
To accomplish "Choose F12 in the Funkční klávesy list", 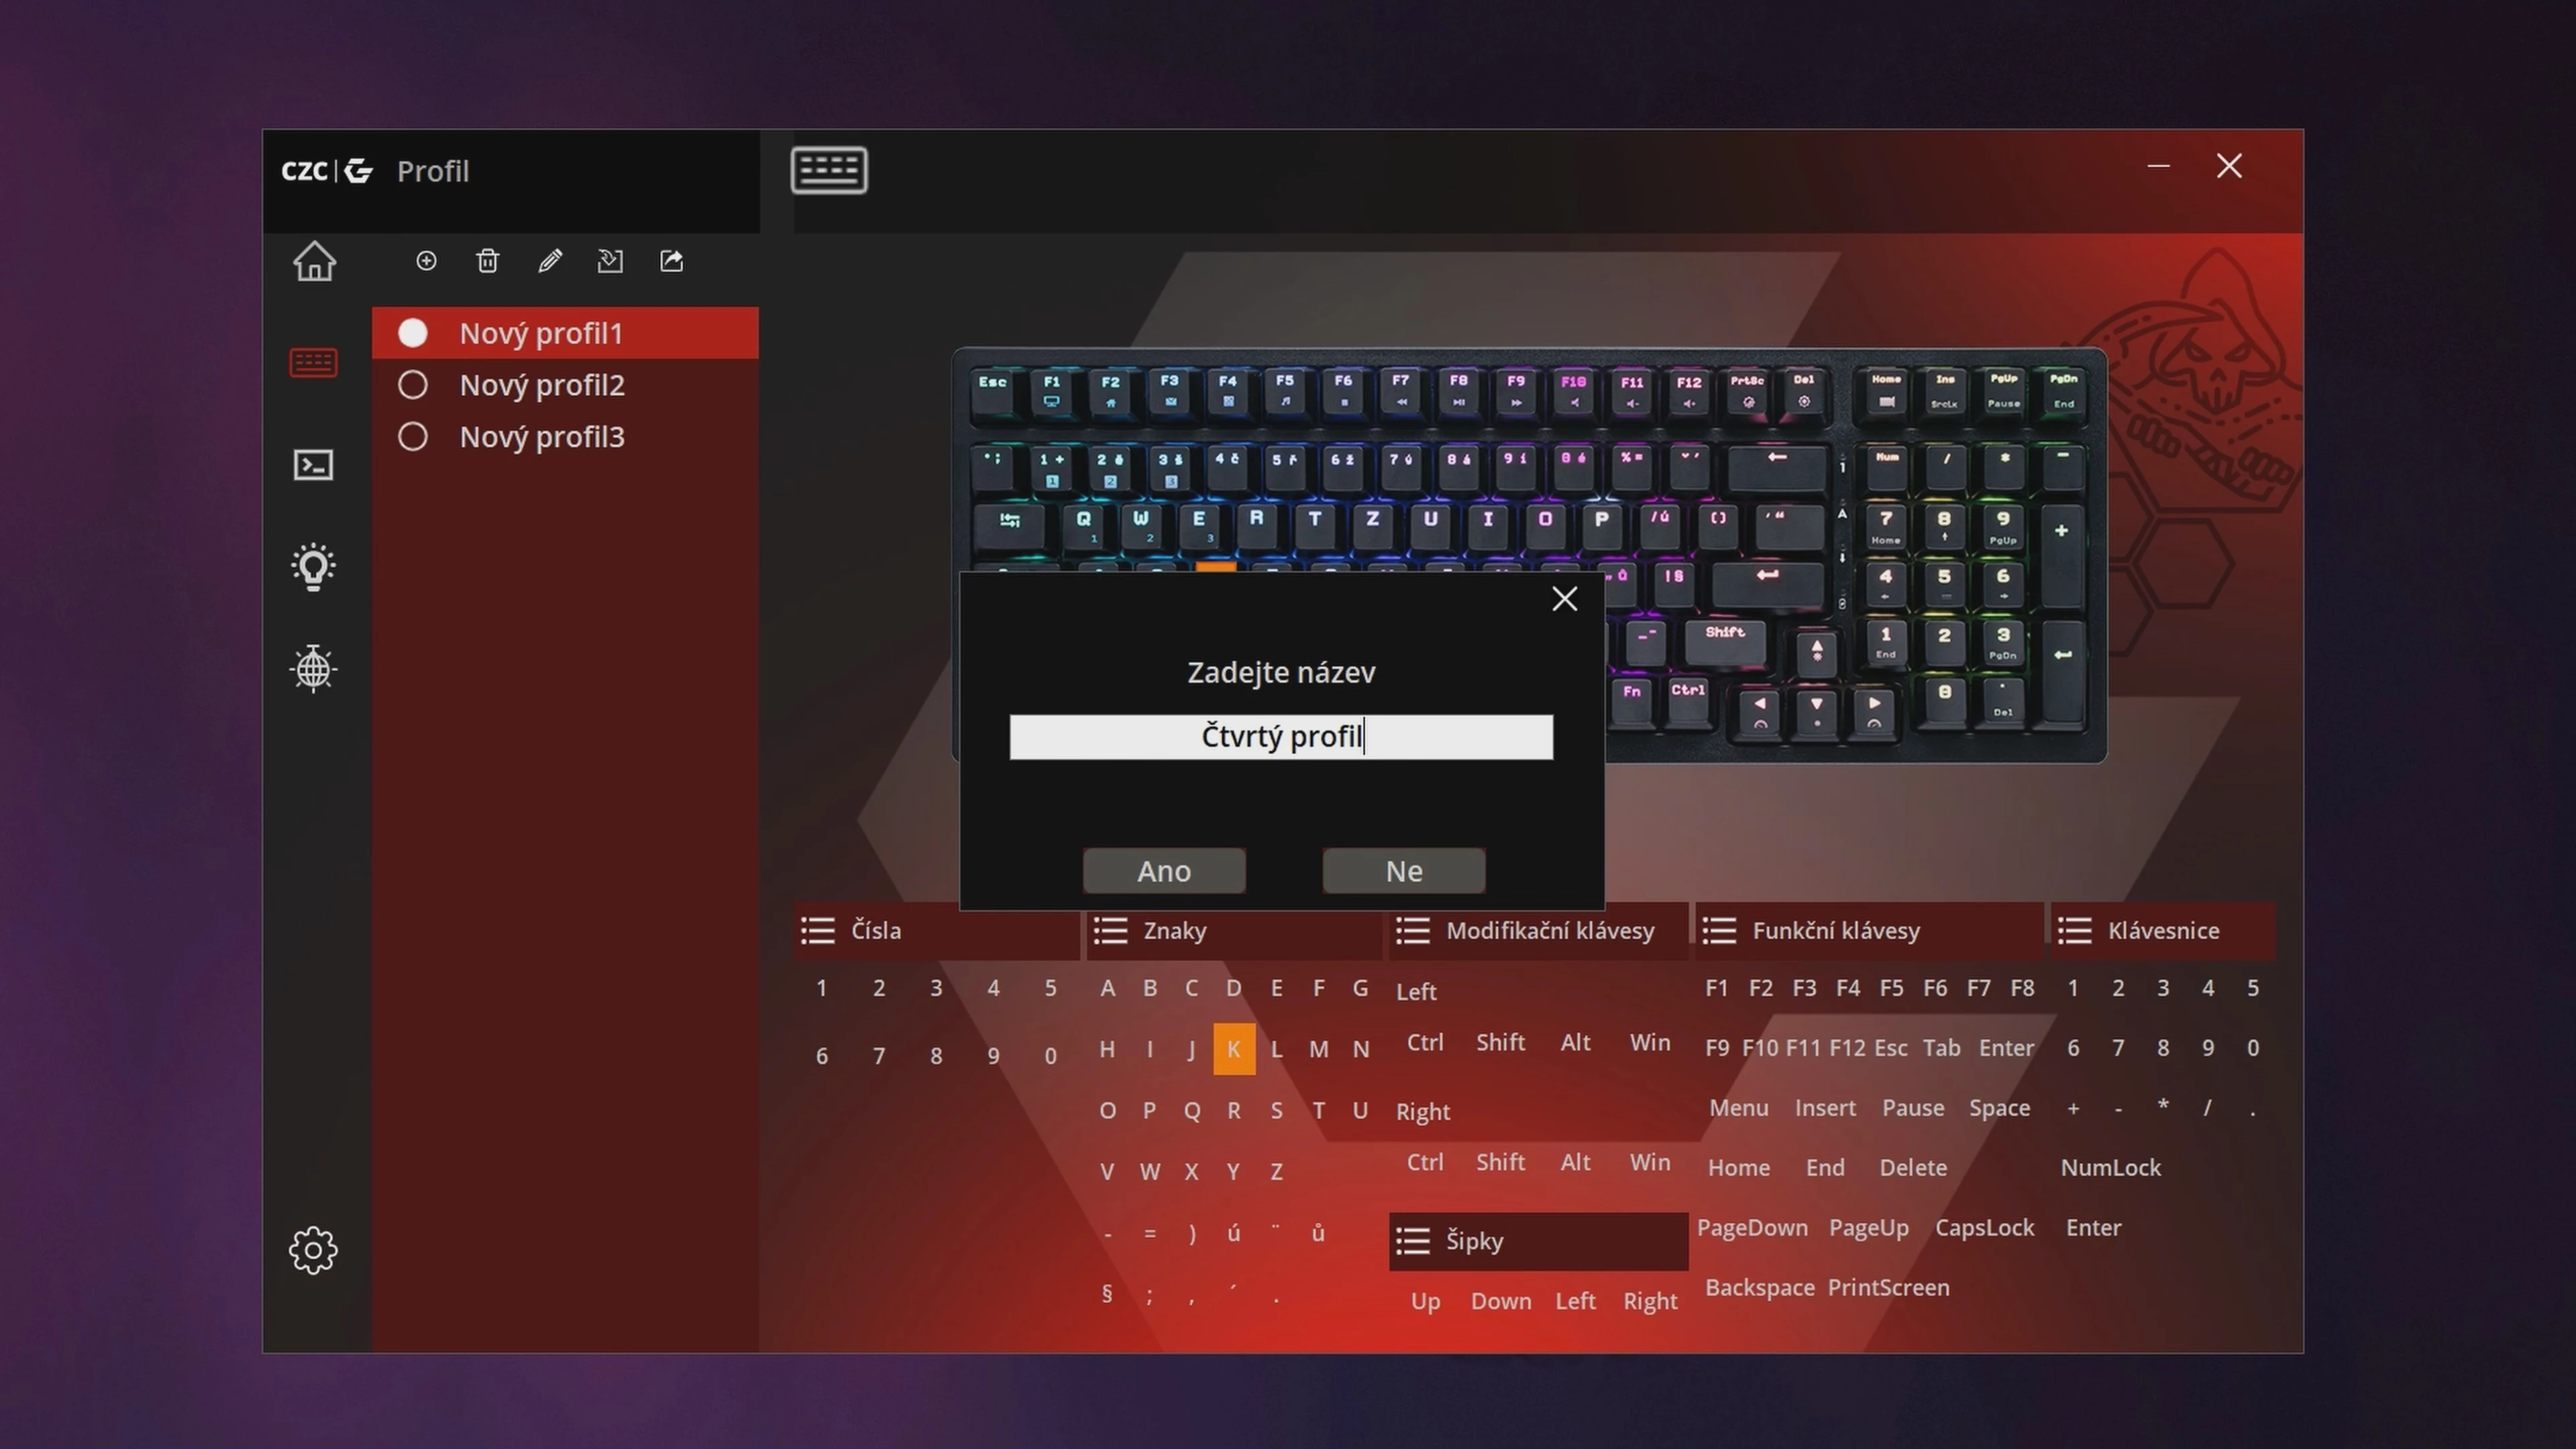I will point(1847,1048).
